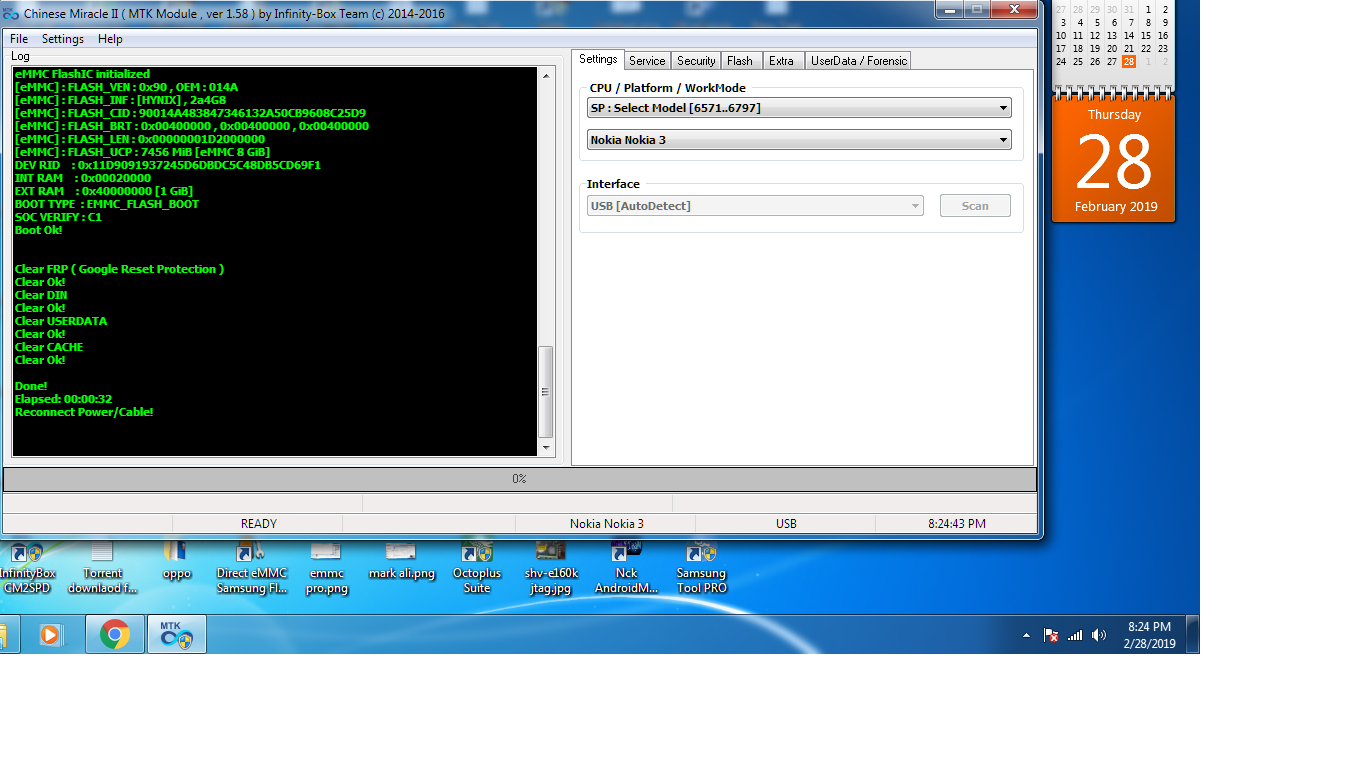This screenshot has height=768, width=1360.
Task: Expand the Nokia Nokia 3 model dropdown
Action: (x=799, y=140)
